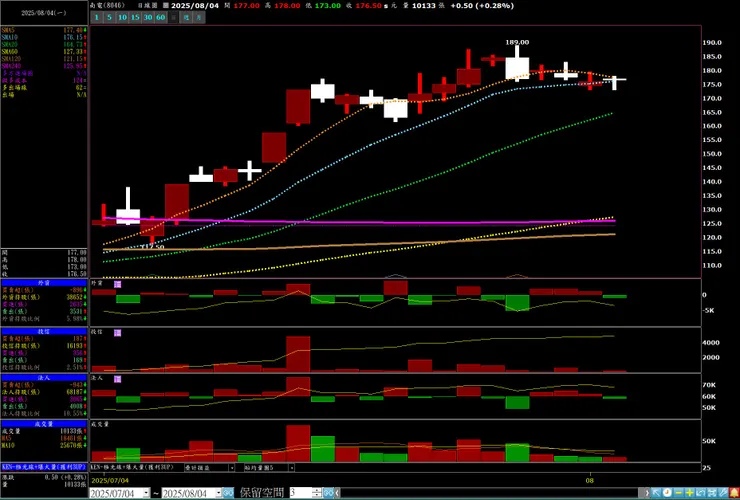This screenshot has width=740, height=500.
Task: Click the purple settings icon in 投信 subchart
Action: click(x=118, y=333)
